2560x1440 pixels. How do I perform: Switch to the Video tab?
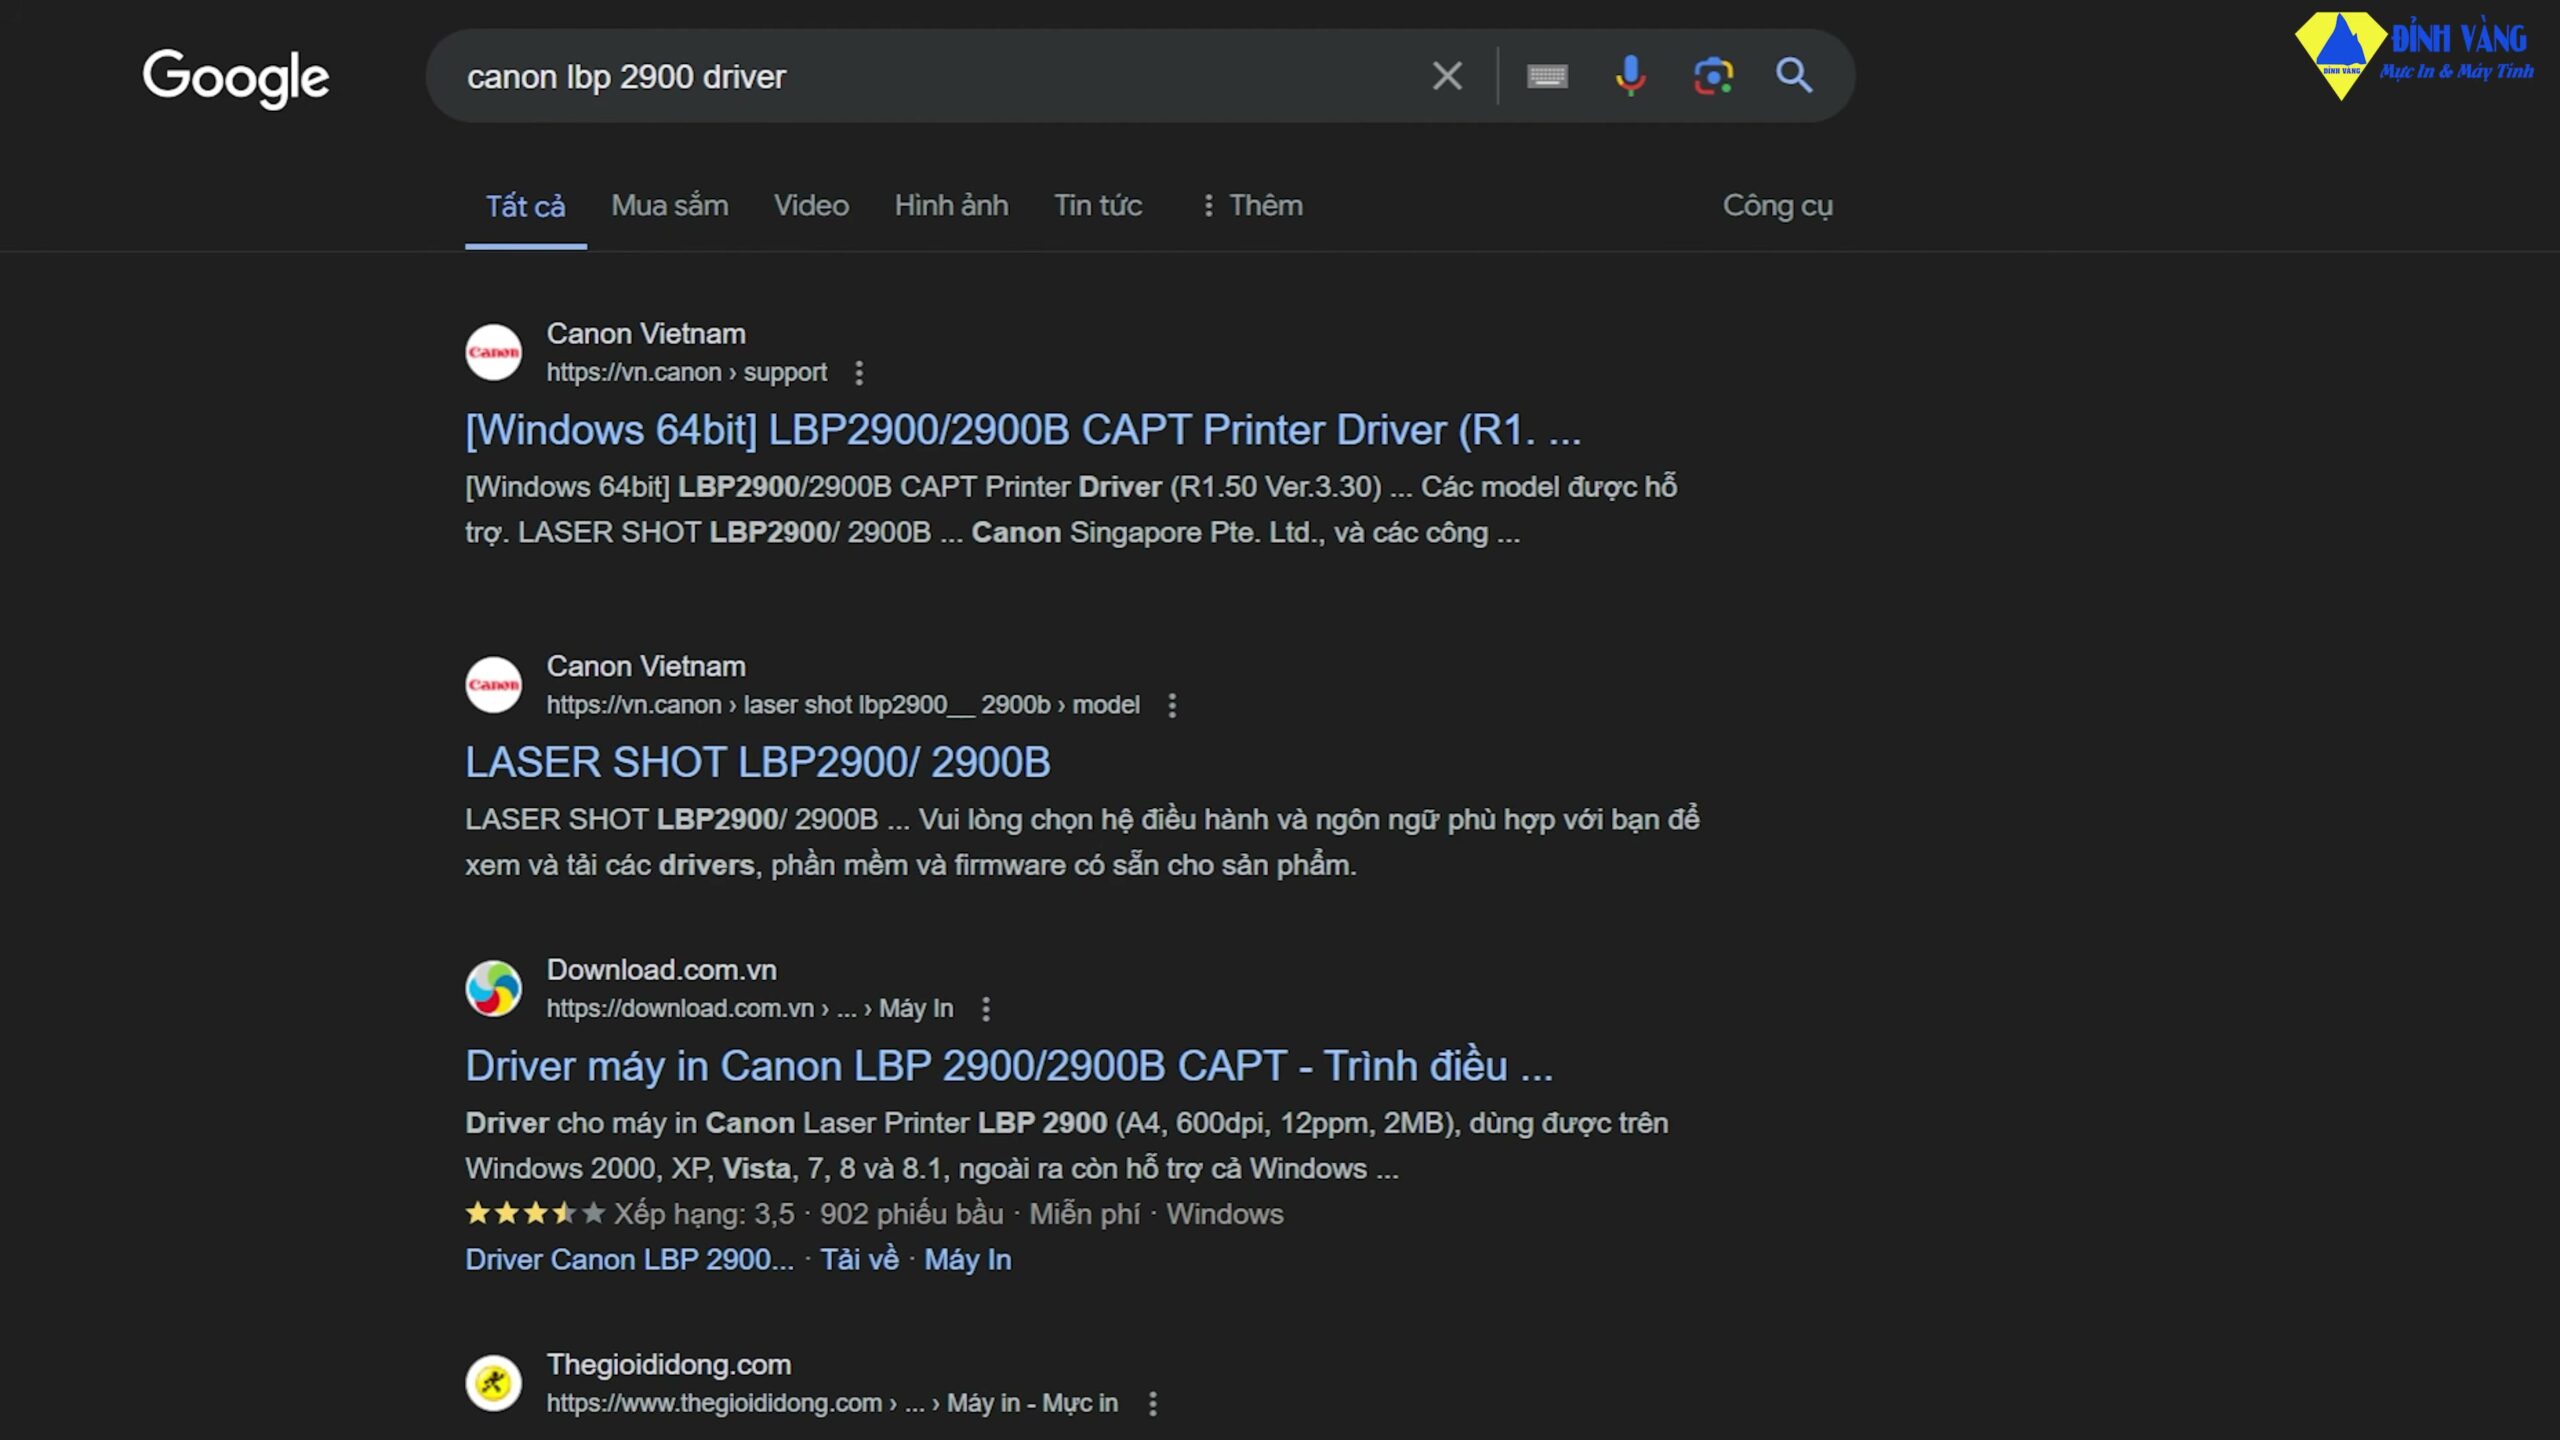811,206
